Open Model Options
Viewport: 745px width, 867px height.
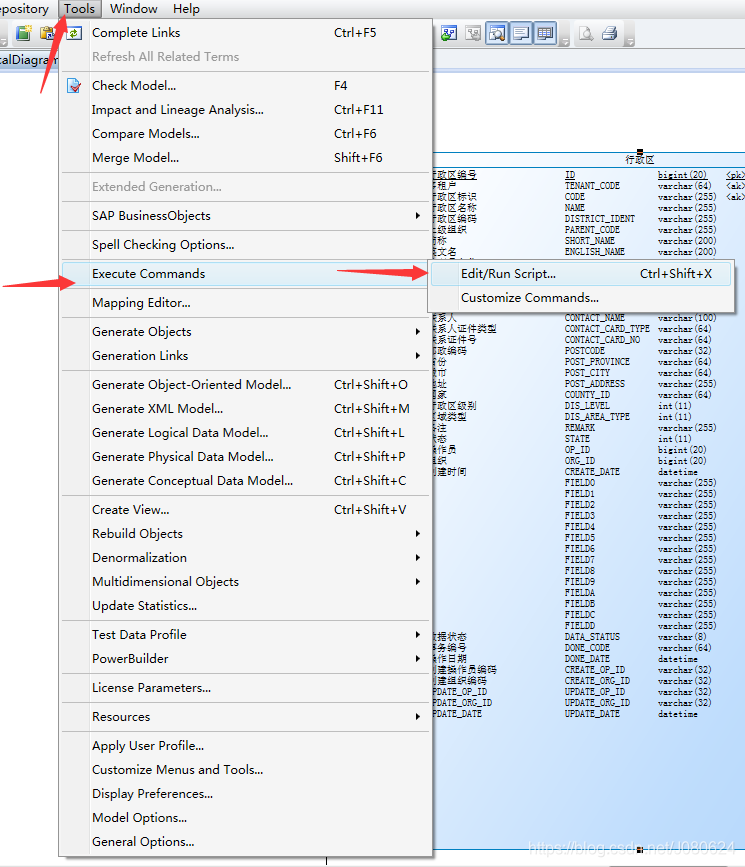click(246, 818)
